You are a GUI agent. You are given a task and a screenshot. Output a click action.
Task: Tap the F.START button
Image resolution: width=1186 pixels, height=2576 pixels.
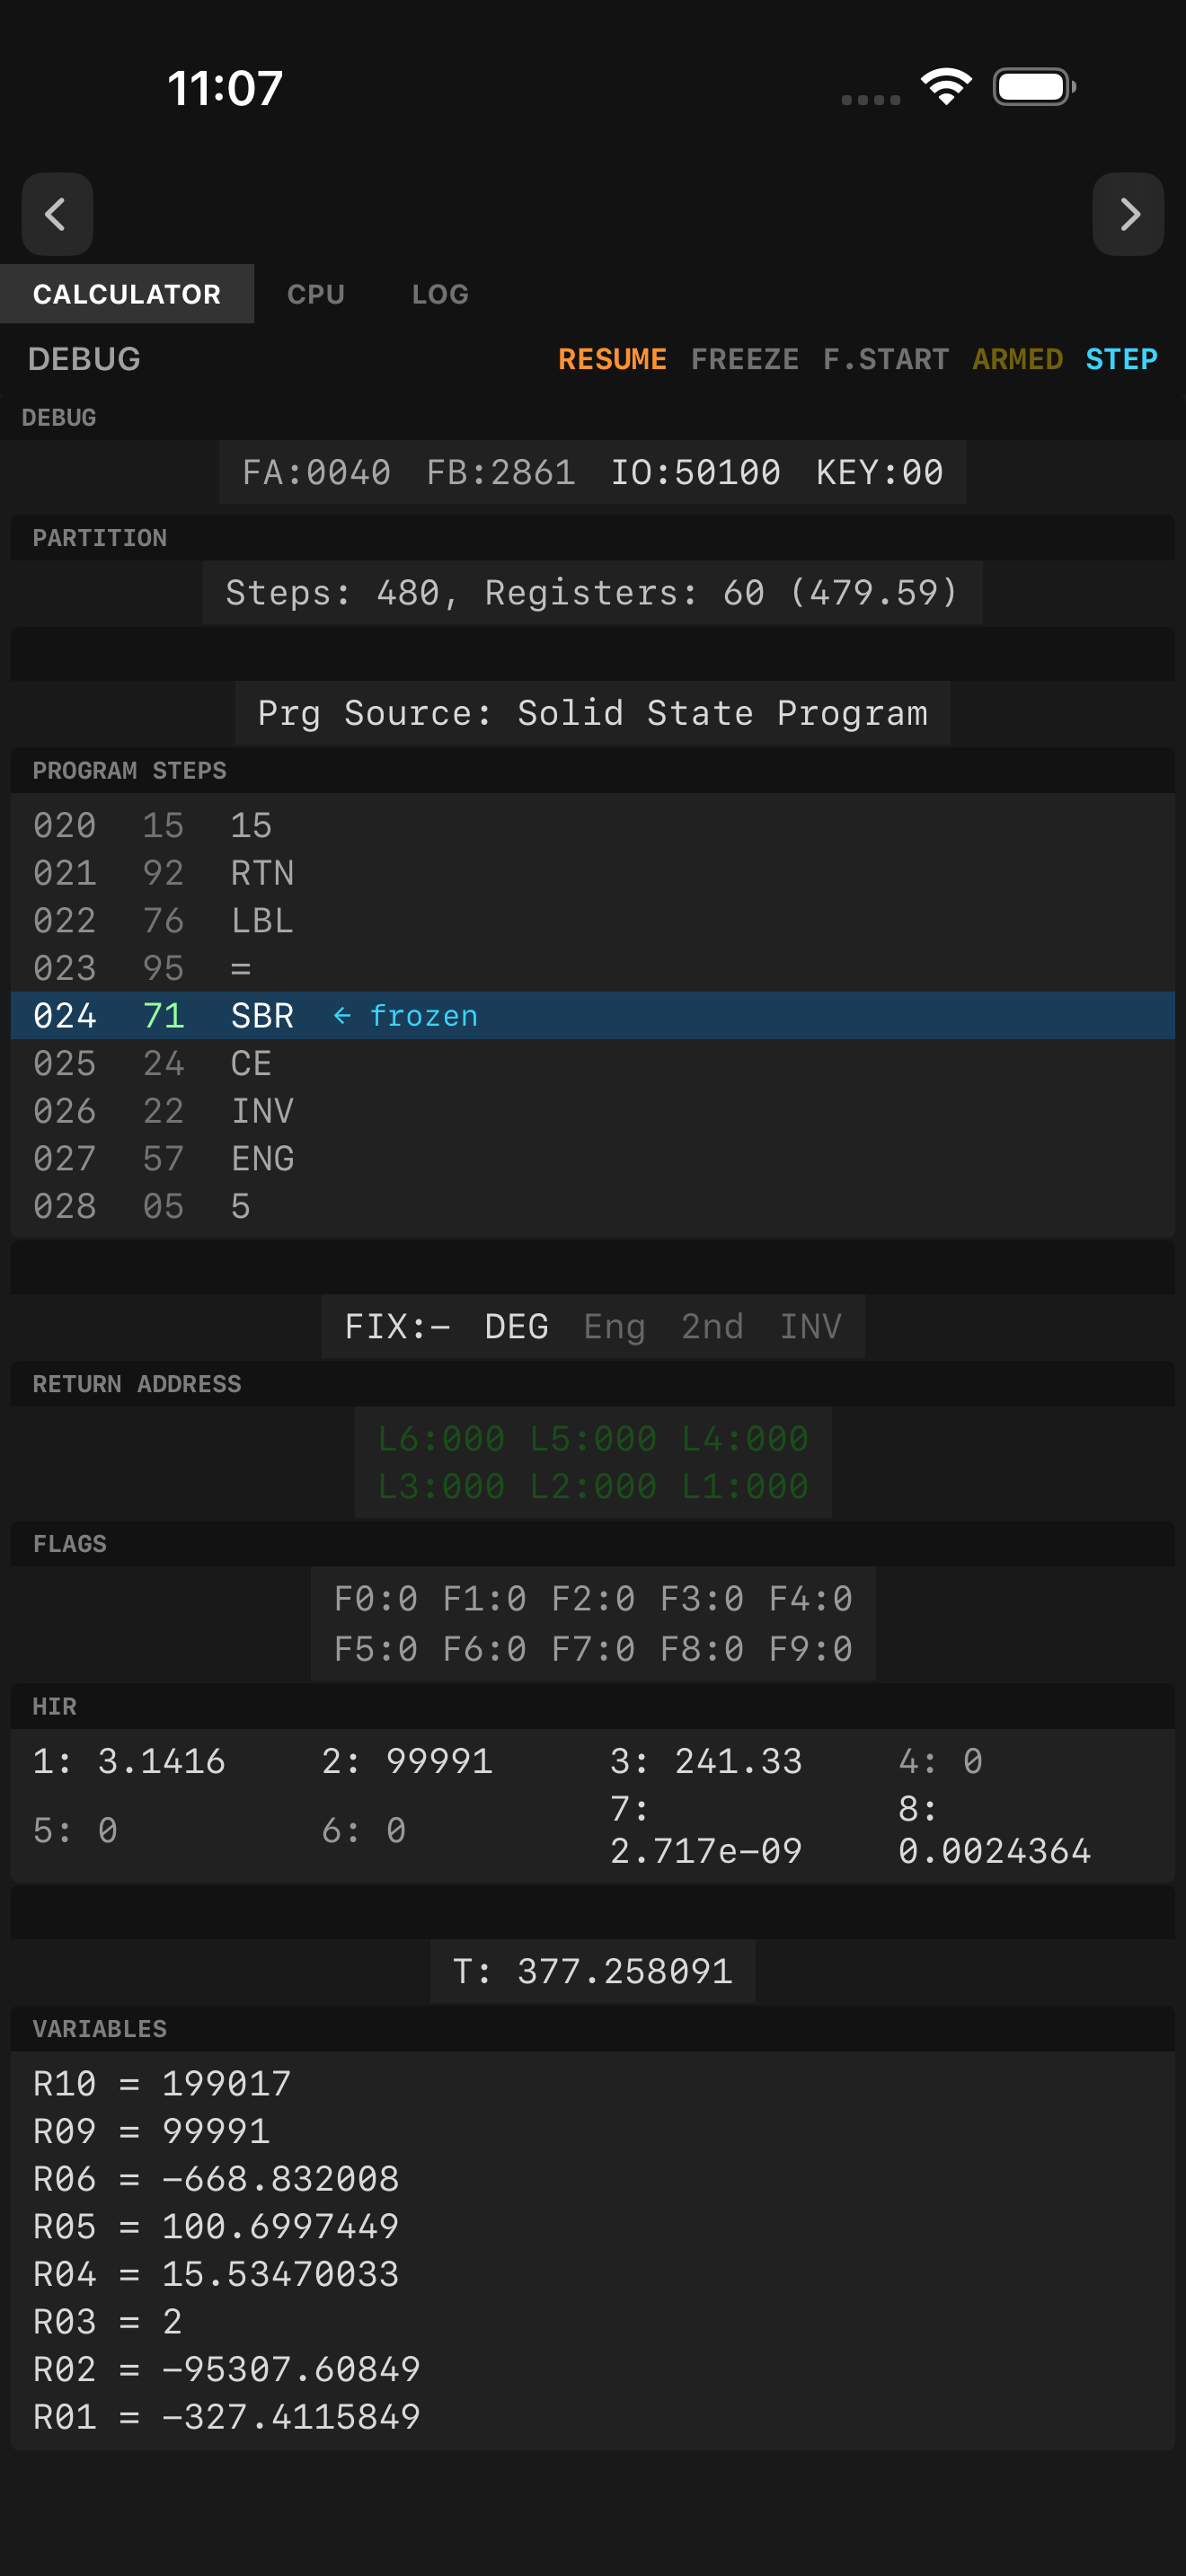coord(885,359)
